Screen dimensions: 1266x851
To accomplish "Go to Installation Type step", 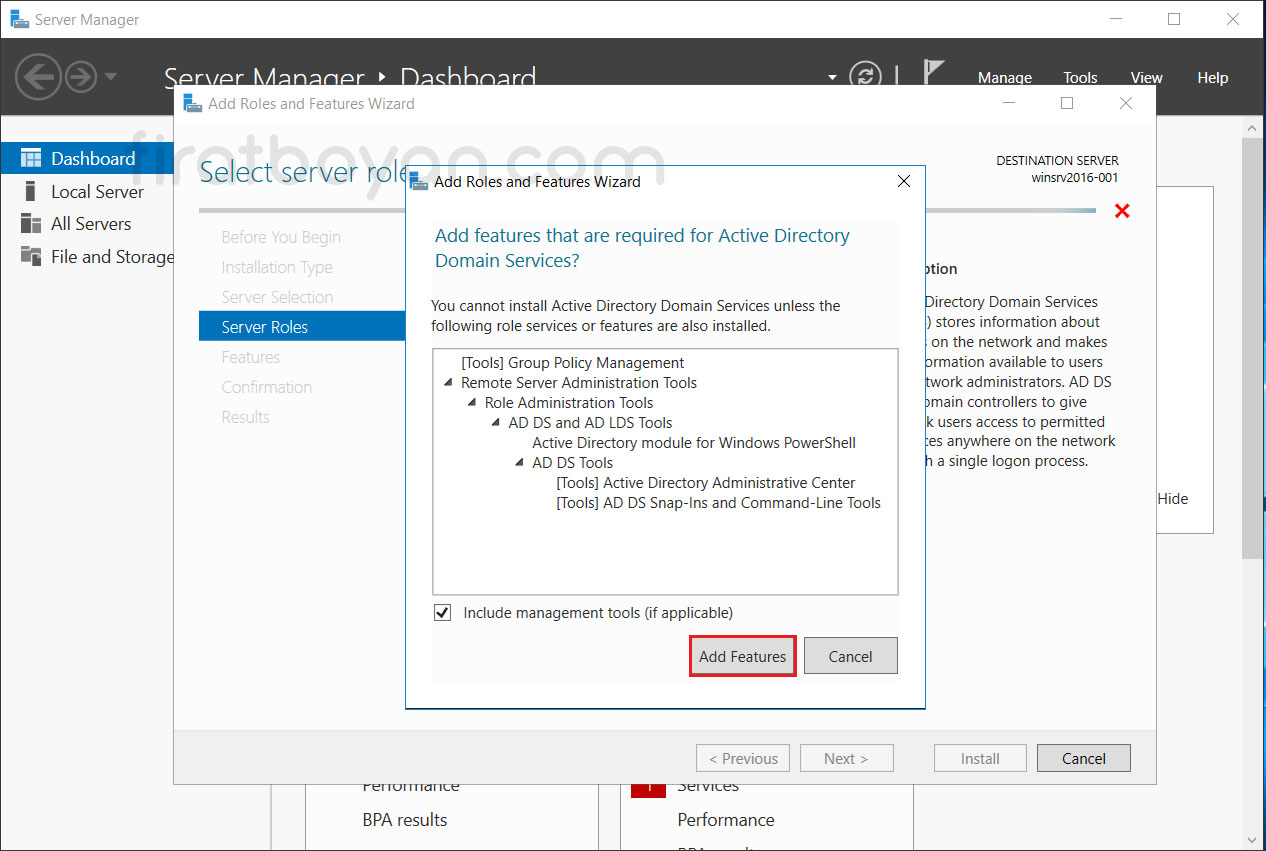I will coord(277,267).
